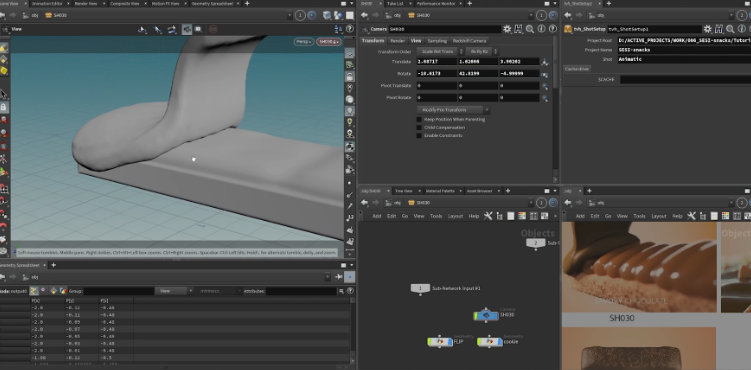Select the active viewport handle tool in View toolbar
Image resolution: width=751 pixels, height=370 pixels.
[187, 29]
